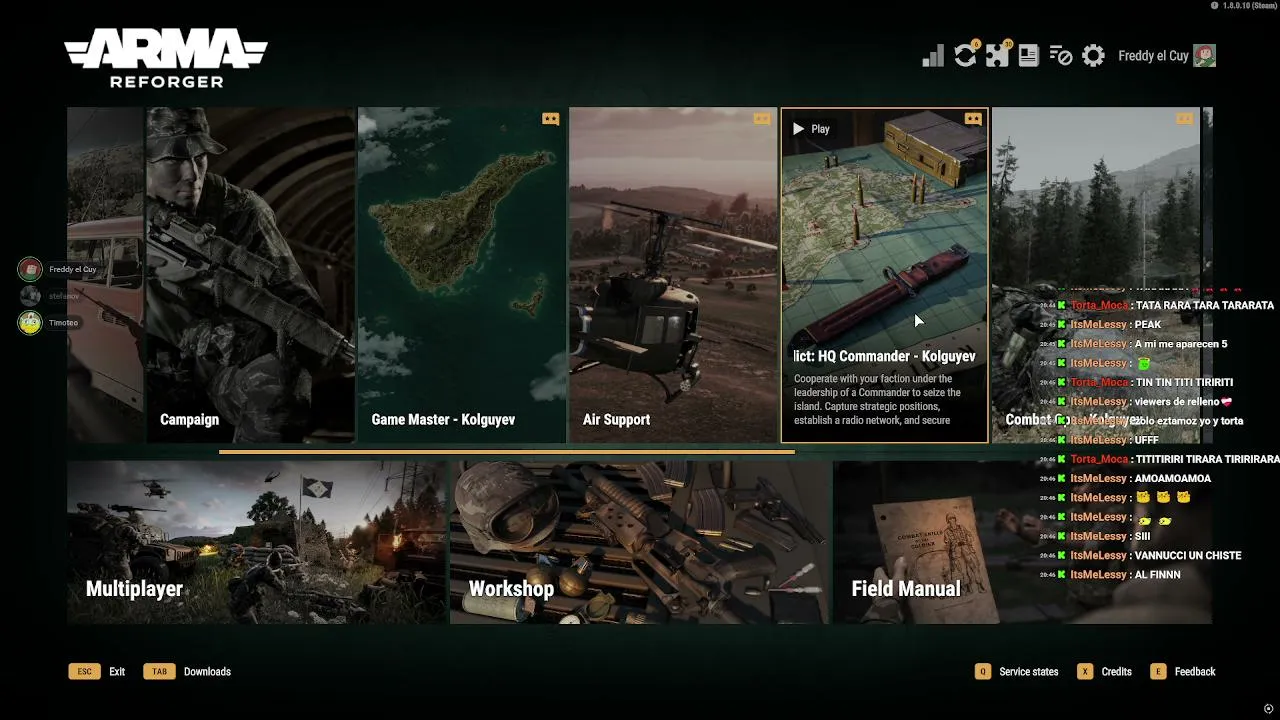Click chat message 'TIN TIN TITI TIRIRITI'
The width and height of the screenshot is (1280, 720).
pyautogui.click(x=1184, y=382)
